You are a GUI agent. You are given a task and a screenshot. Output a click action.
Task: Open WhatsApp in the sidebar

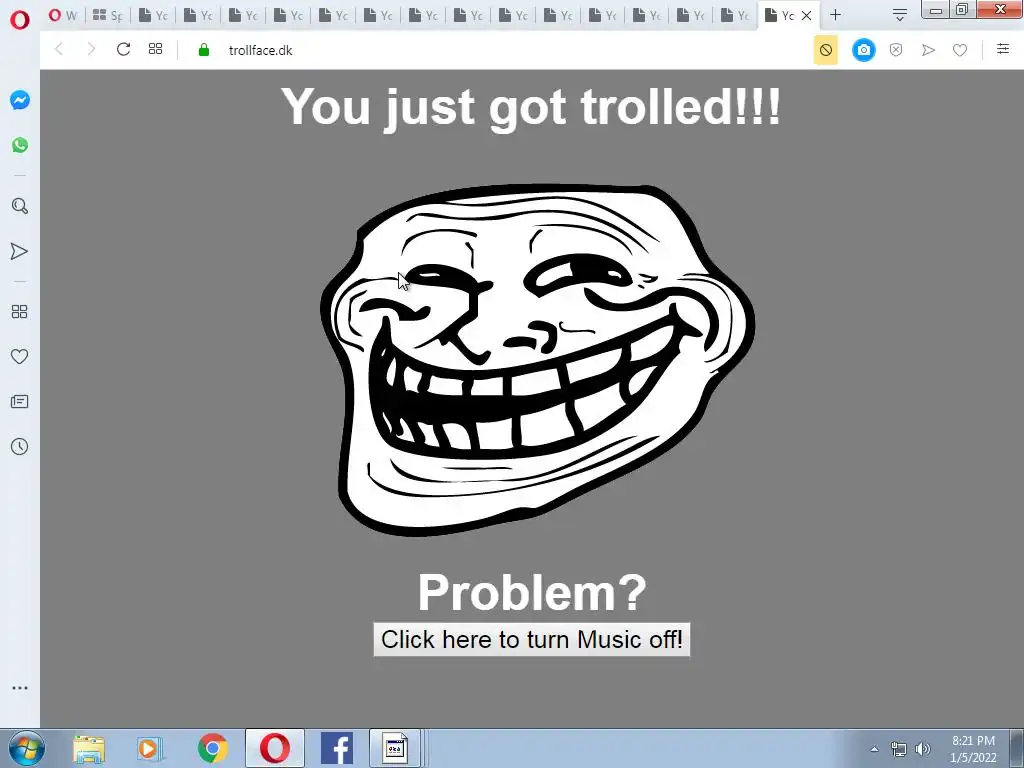[x=20, y=145]
